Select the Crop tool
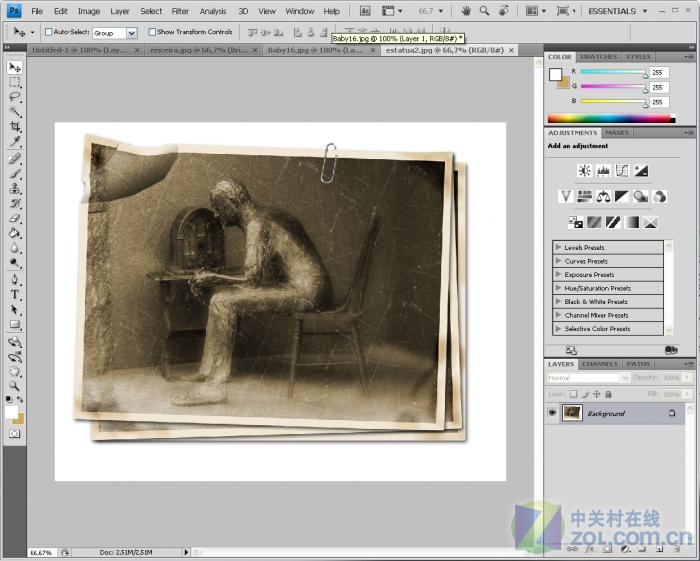Screen dimensions: 700x561 15,127
